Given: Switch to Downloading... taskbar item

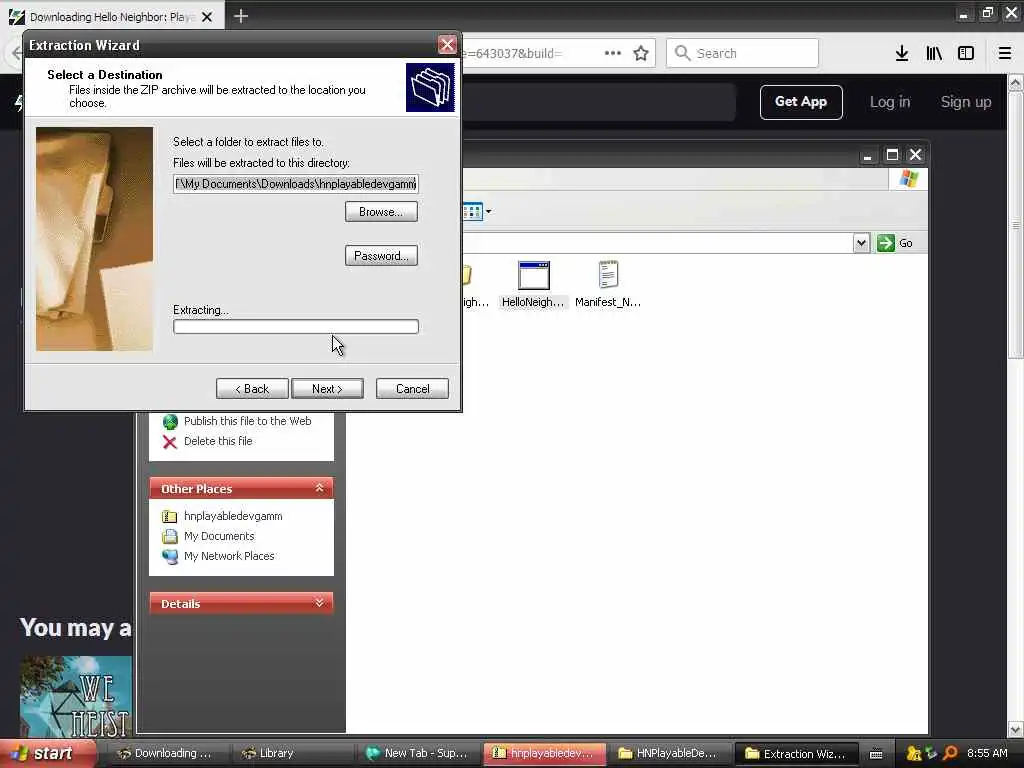Looking at the screenshot, I should [x=165, y=753].
